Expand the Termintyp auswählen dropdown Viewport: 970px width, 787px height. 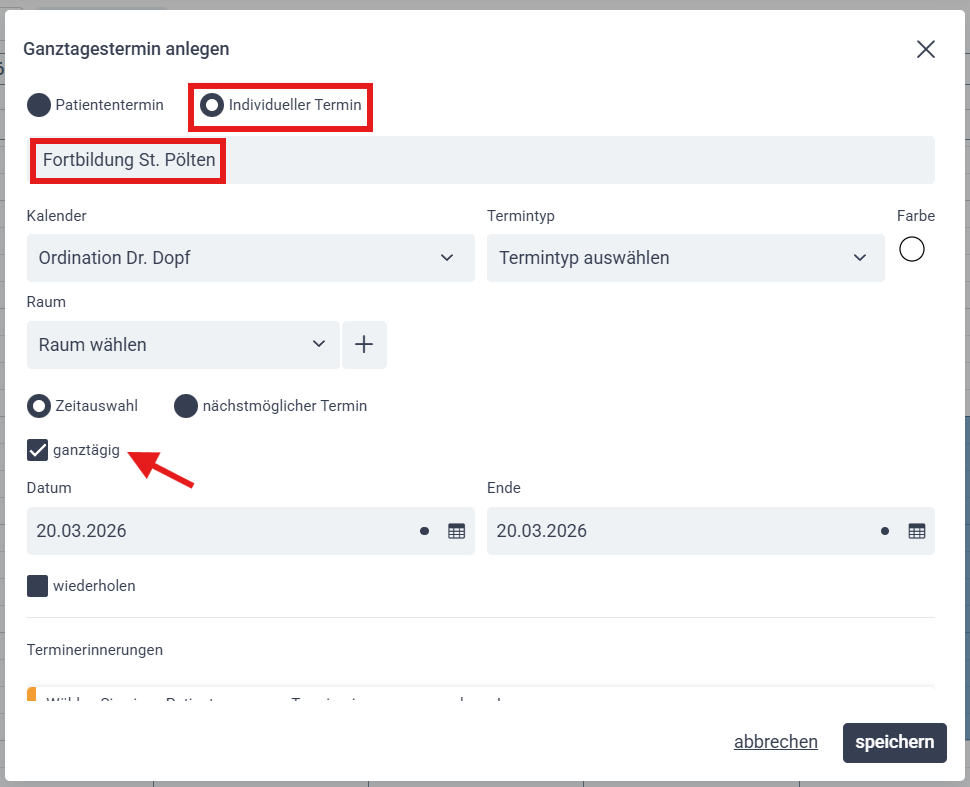685,258
